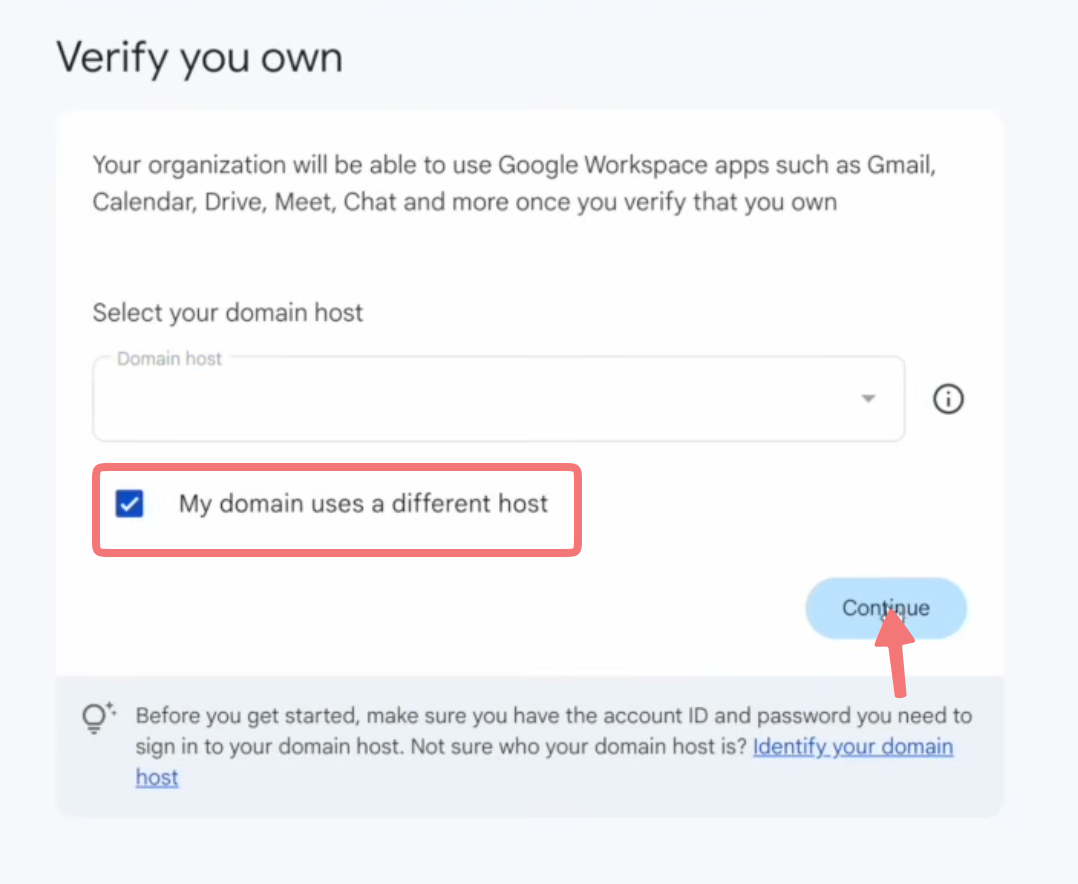Click the 'Domain host' floating field label
The height and width of the screenshot is (884, 1078).
tap(169, 359)
